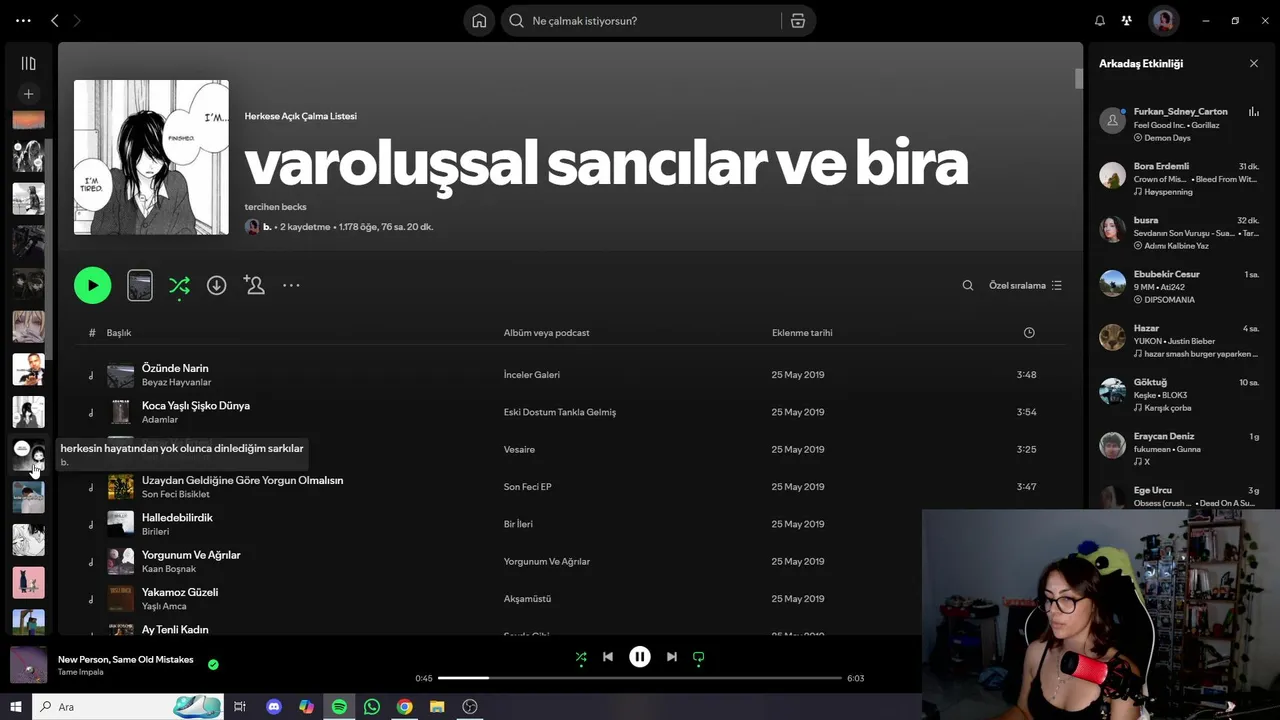Open now playing 'New Person, Same Old Mistakes'

[126, 660]
